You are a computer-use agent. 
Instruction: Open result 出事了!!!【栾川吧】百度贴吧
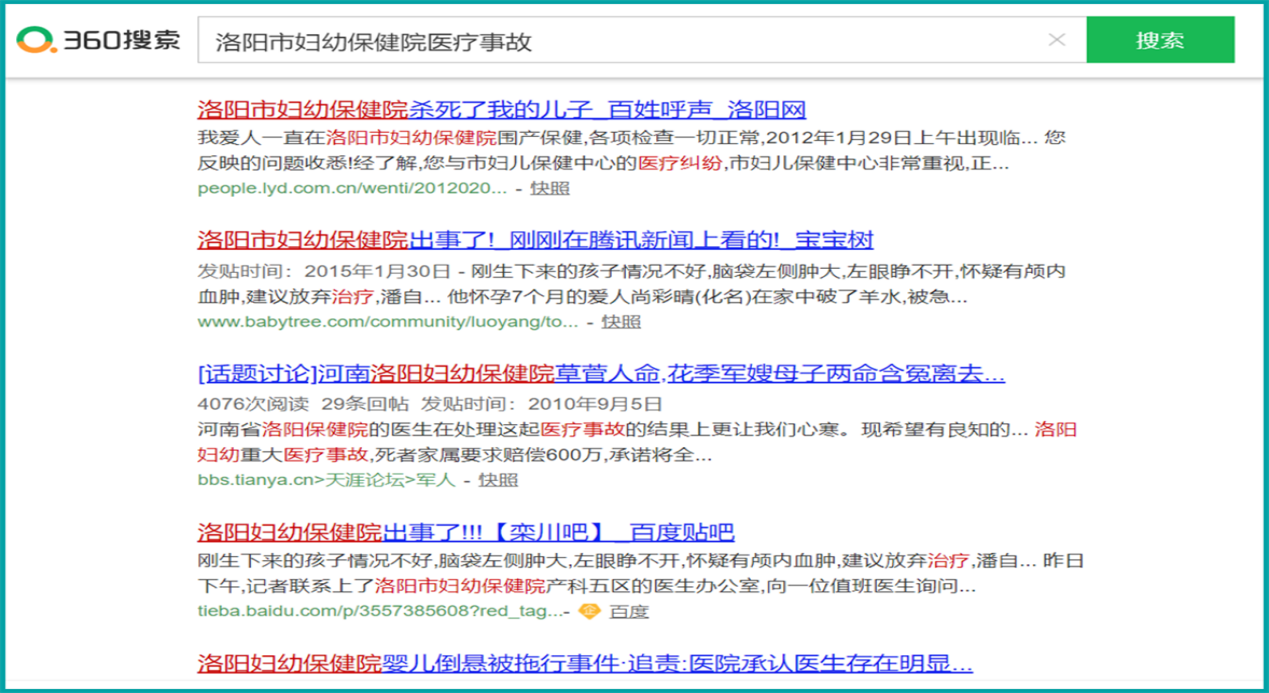coord(466,532)
